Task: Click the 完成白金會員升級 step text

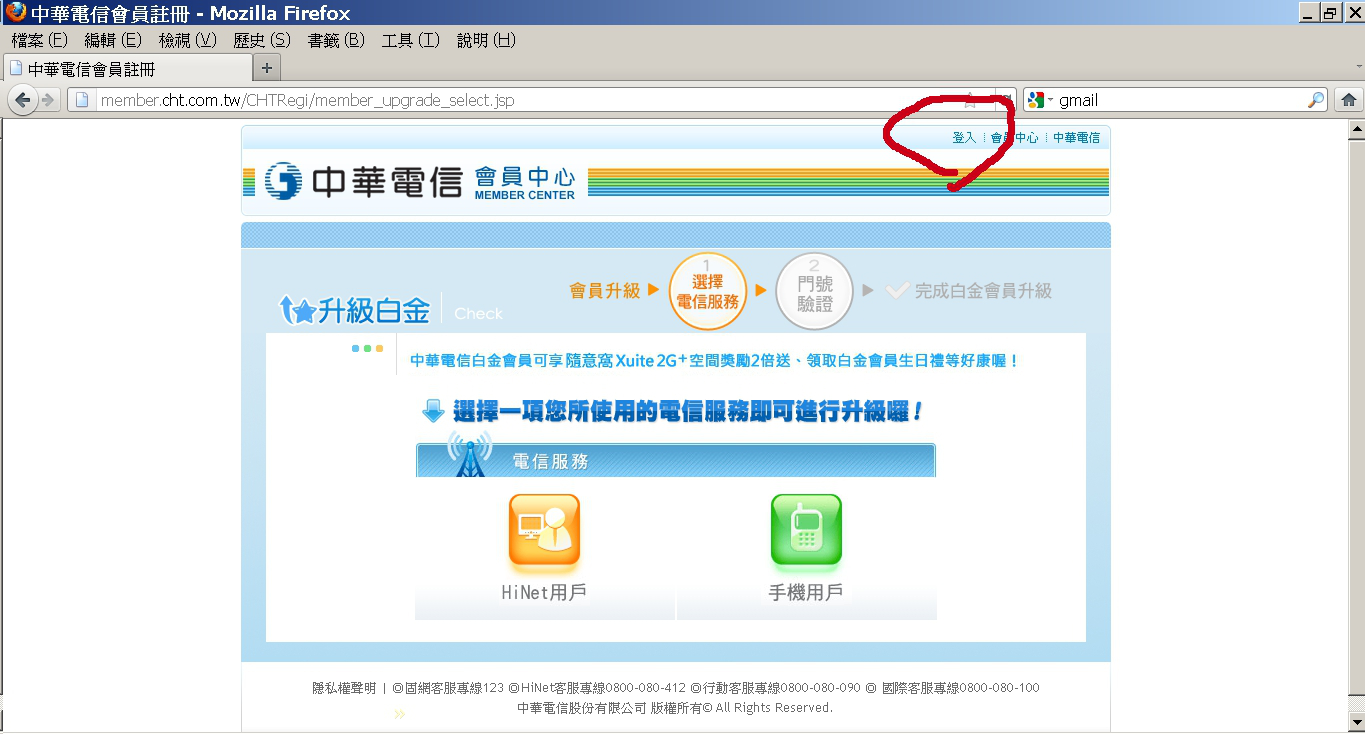Action: coord(983,291)
